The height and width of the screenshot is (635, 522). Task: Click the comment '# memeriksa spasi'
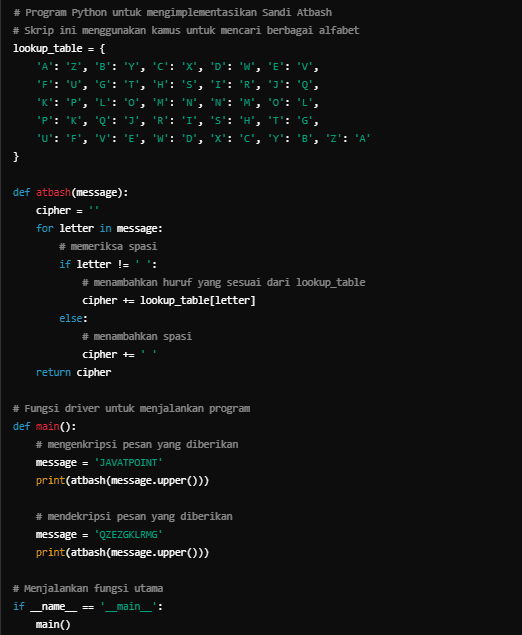(x=108, y=246)
